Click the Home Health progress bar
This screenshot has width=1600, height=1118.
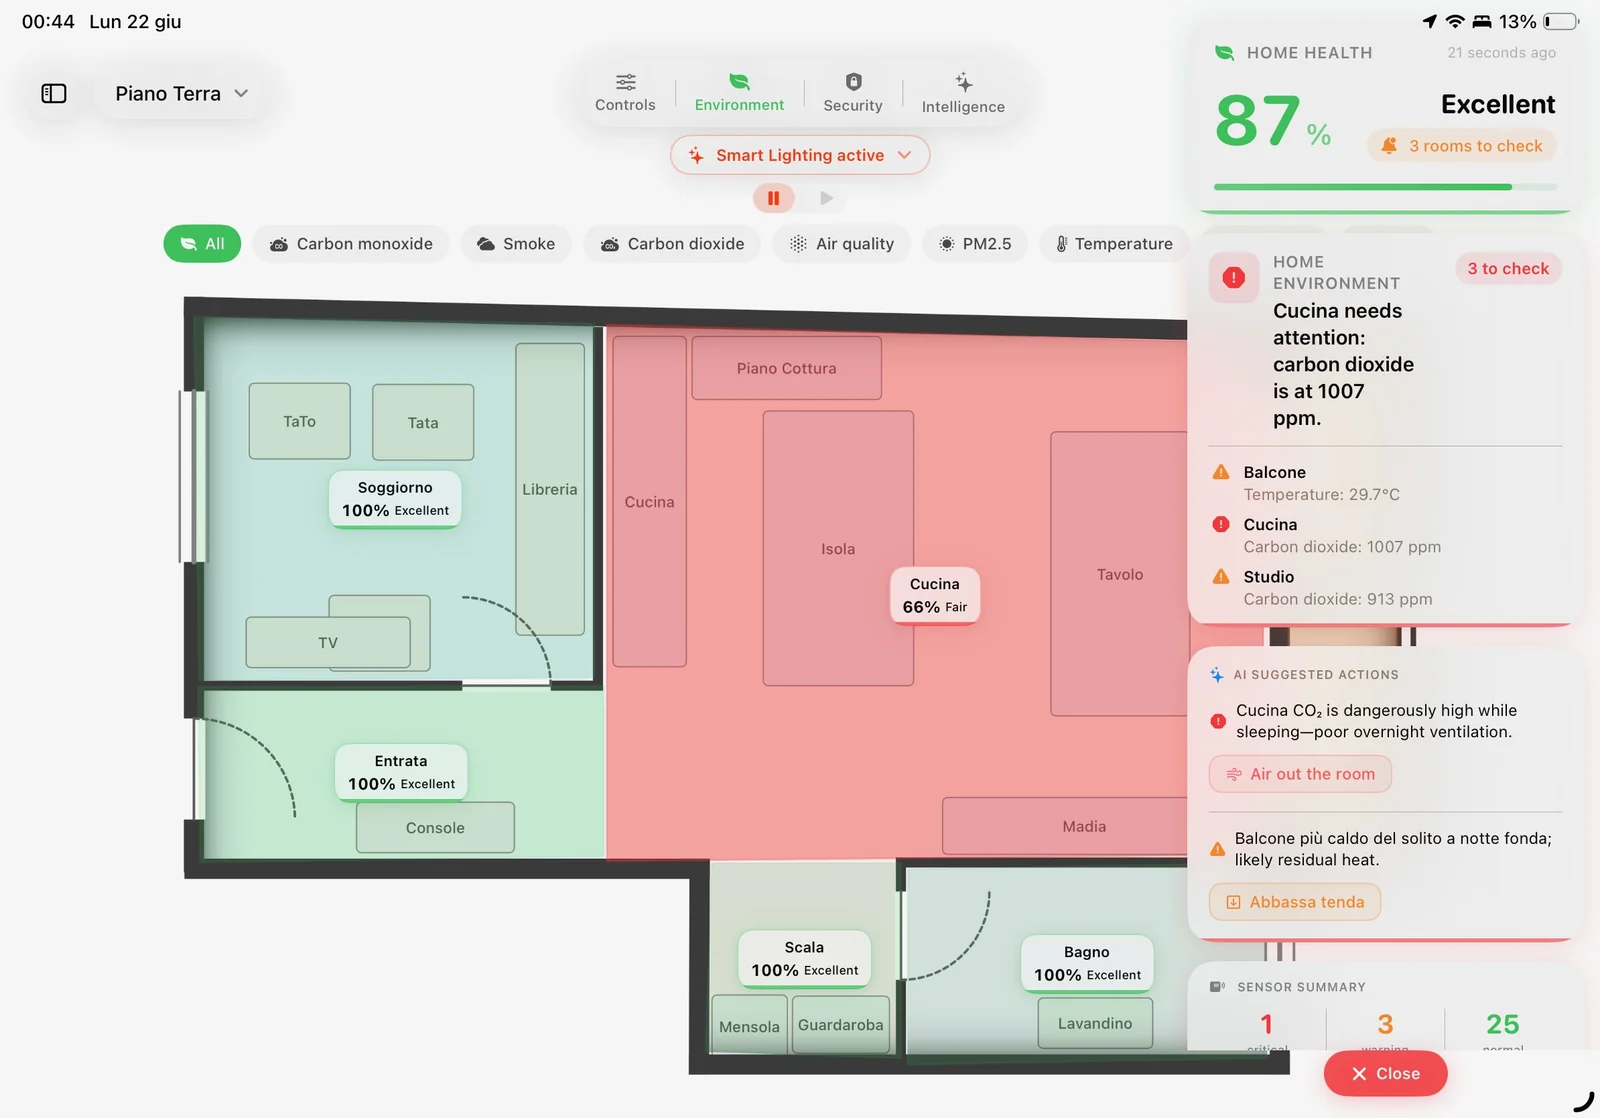pyautogui.click(x=1385, y=187)
